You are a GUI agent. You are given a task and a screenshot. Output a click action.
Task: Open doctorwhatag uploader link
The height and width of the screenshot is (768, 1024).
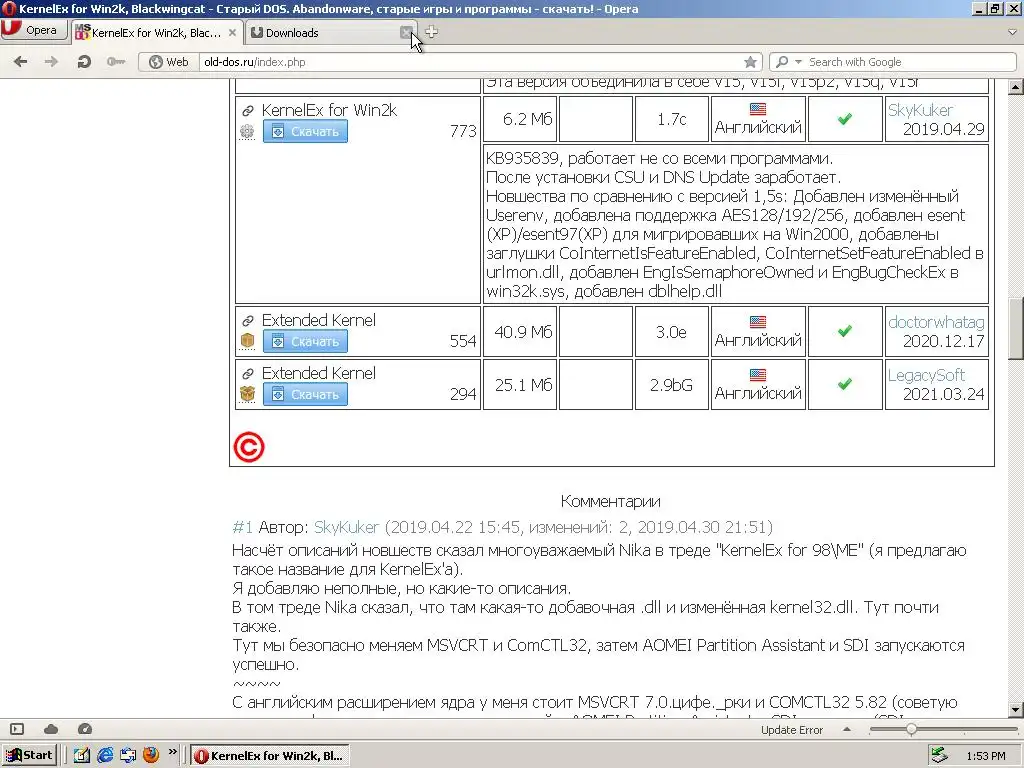point(936,322)
